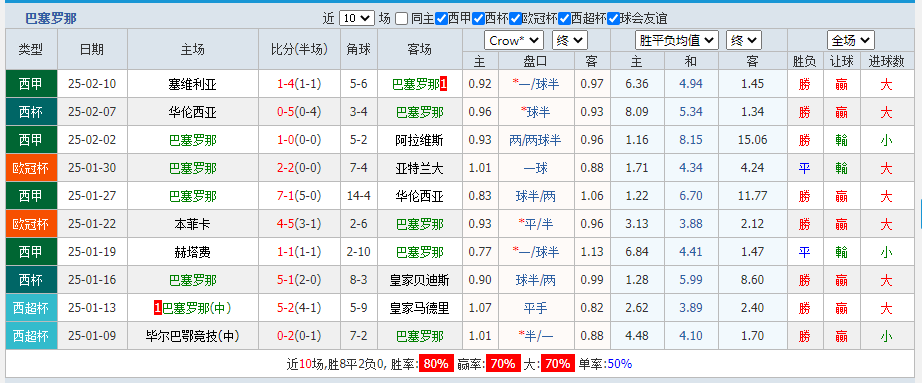Click the 西超杯 league tag on 25-01-13

[x=32, y=308]
